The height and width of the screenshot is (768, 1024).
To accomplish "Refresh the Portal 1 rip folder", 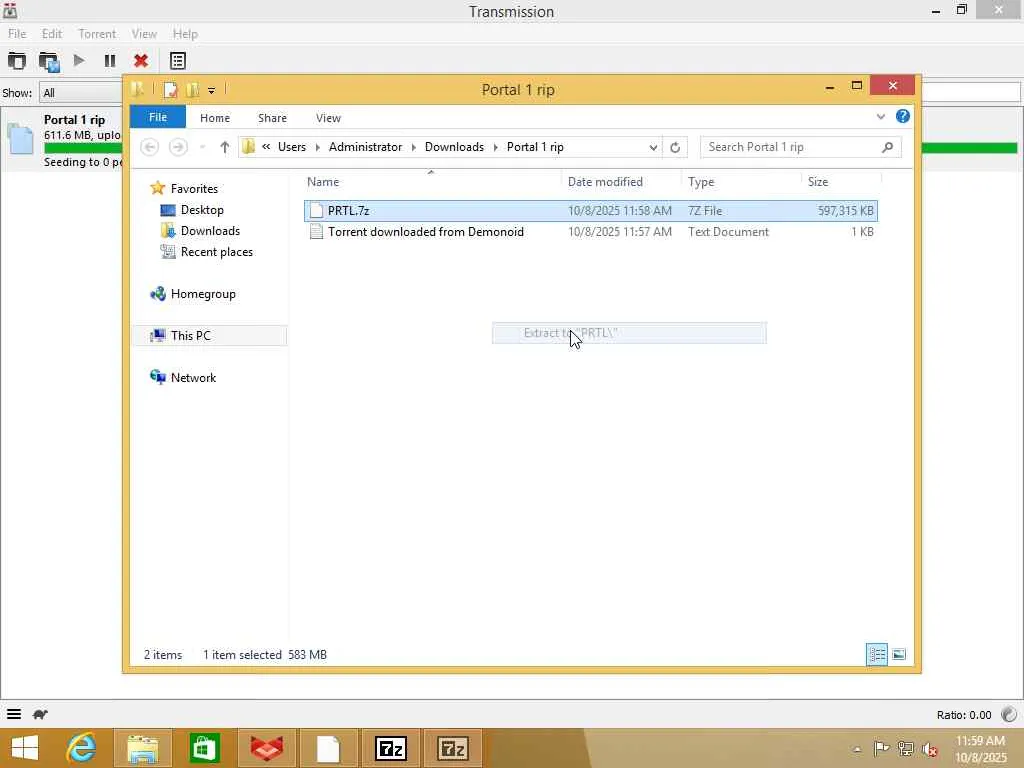I will pos(675,148).
